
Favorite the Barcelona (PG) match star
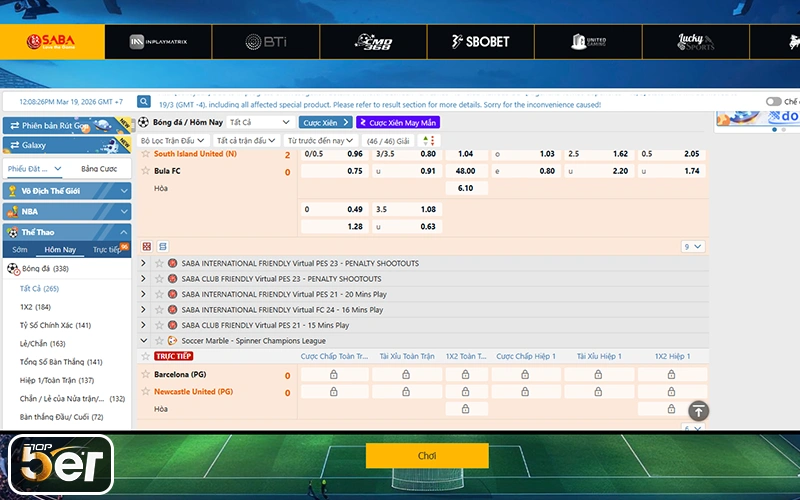(146, 374)
